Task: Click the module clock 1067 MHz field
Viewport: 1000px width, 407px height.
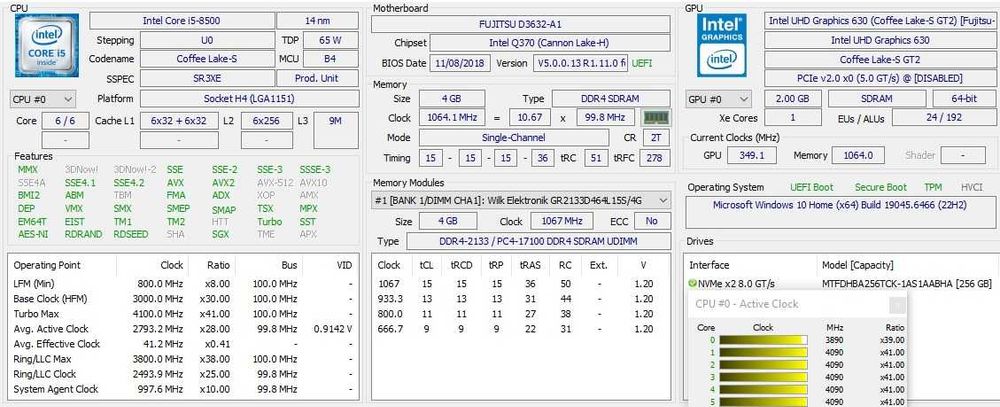Action: [562, 221]
